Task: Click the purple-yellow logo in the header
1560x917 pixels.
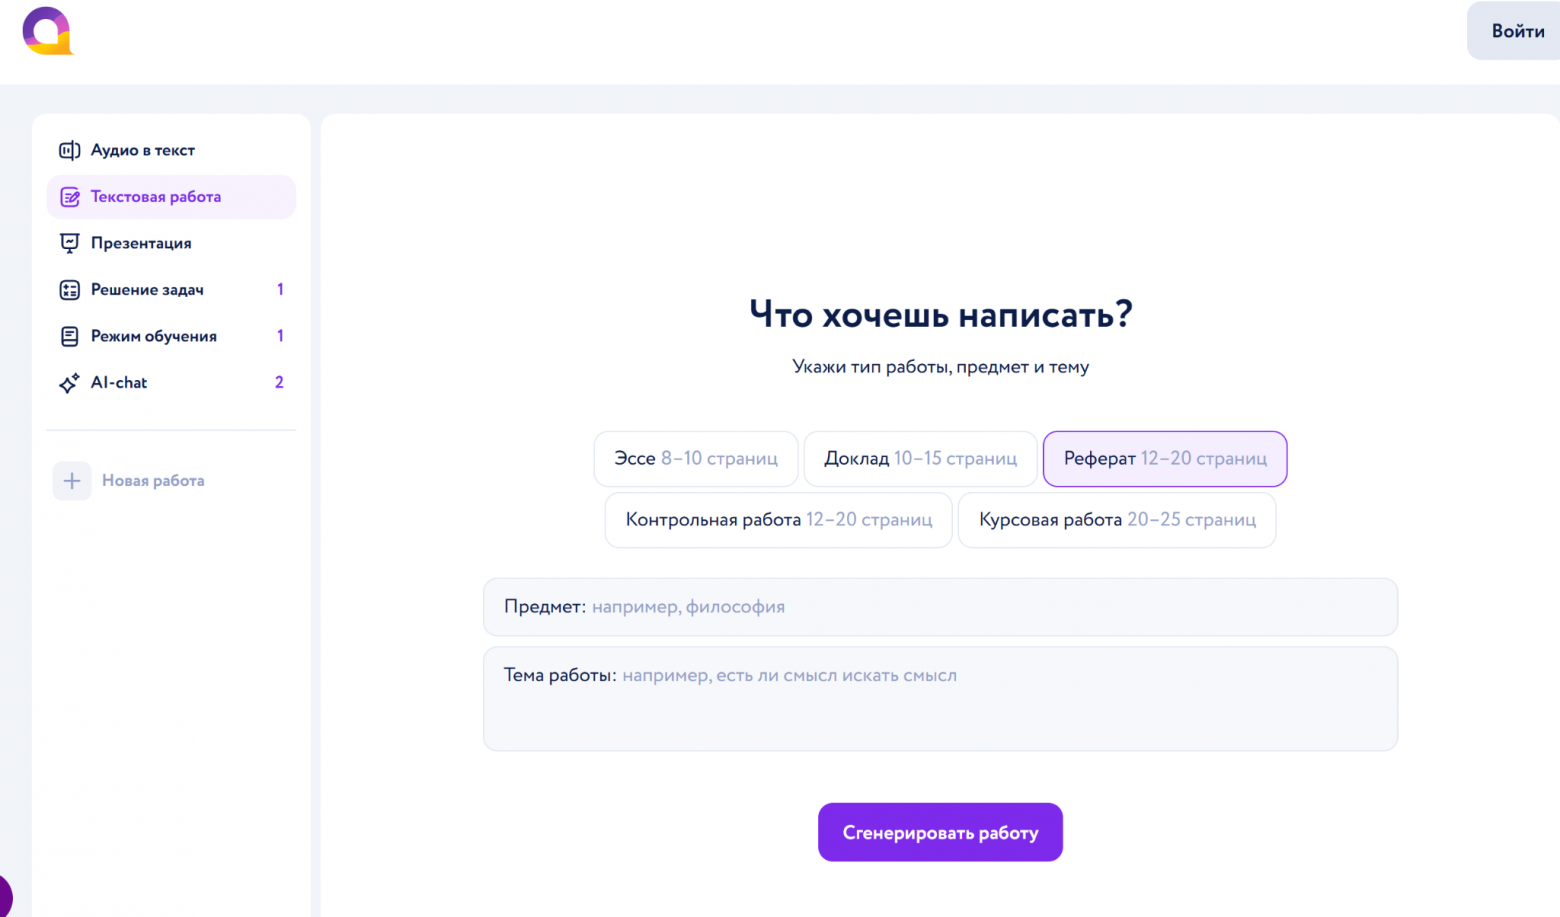Action: click(x=47, y=31)
